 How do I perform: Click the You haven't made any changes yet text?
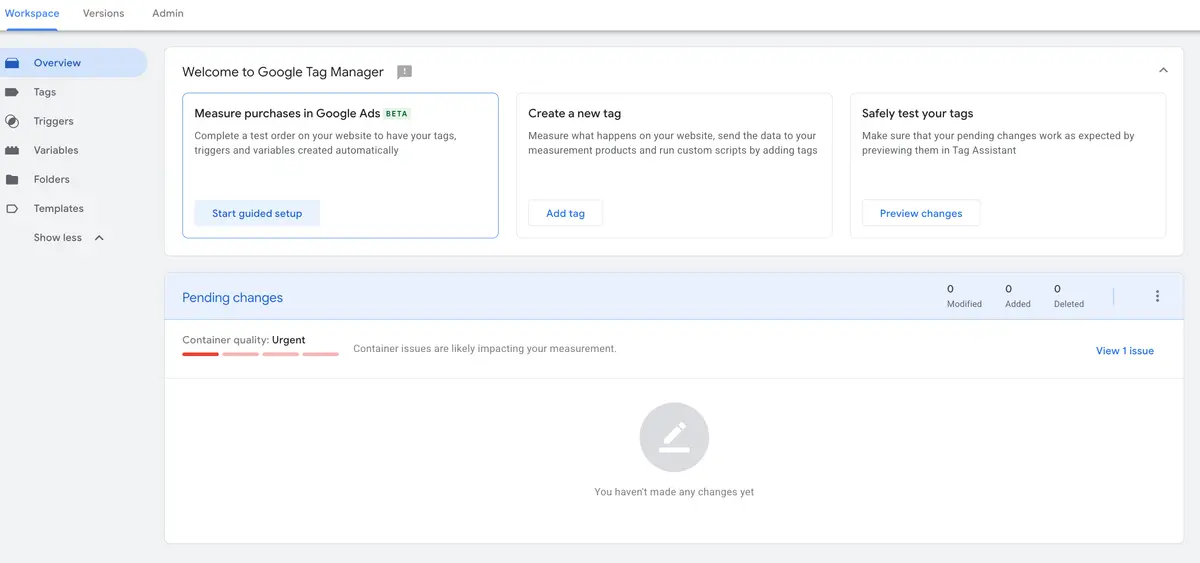pyautogui.click(x=674, y=492)
